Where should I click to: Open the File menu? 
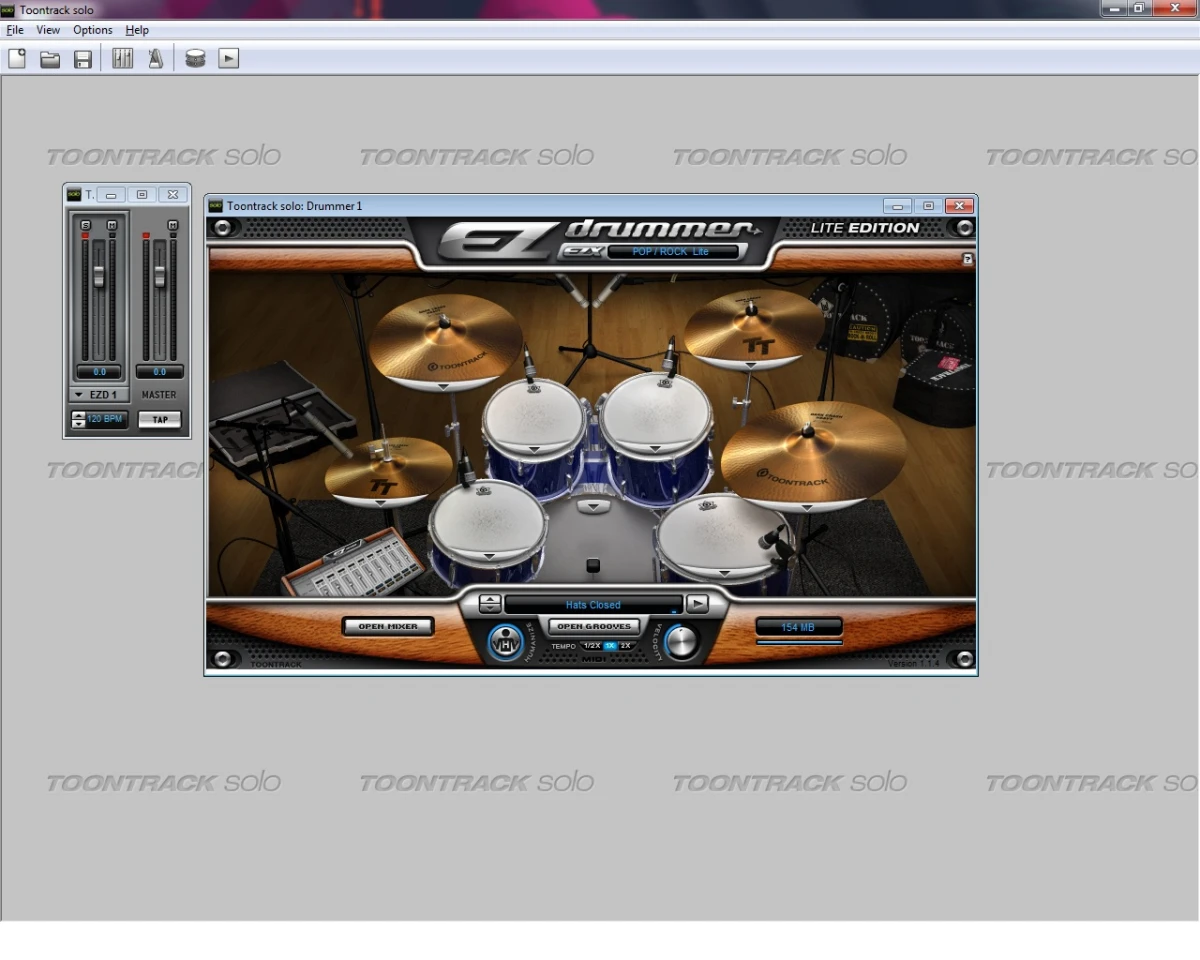15,30
